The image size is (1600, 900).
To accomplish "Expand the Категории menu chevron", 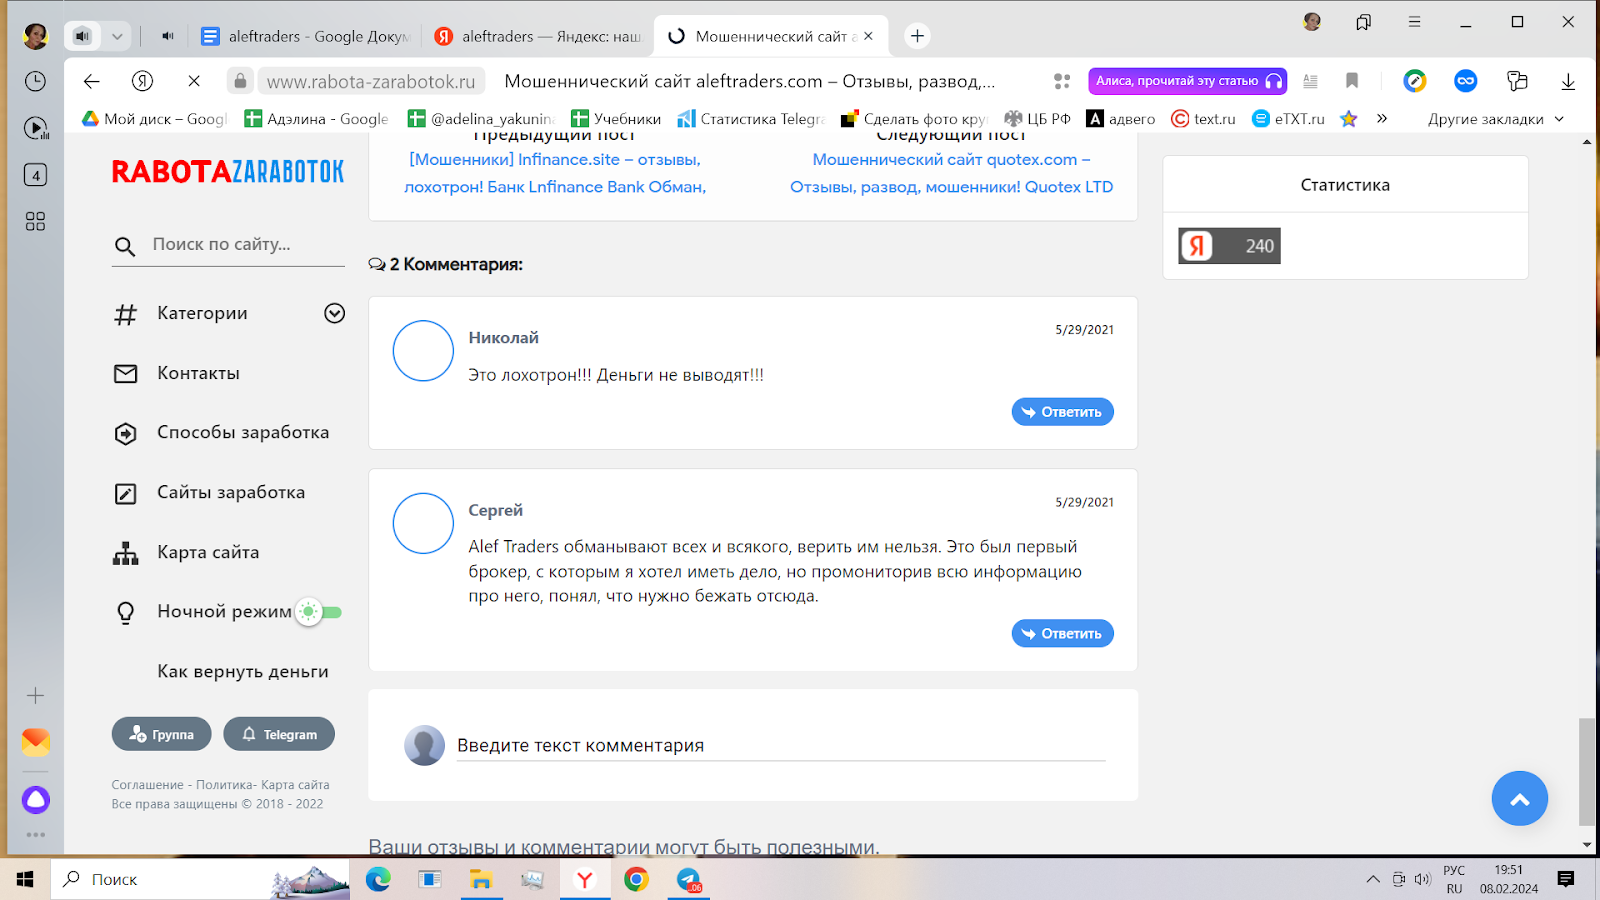I will click(x=335, y=313).
